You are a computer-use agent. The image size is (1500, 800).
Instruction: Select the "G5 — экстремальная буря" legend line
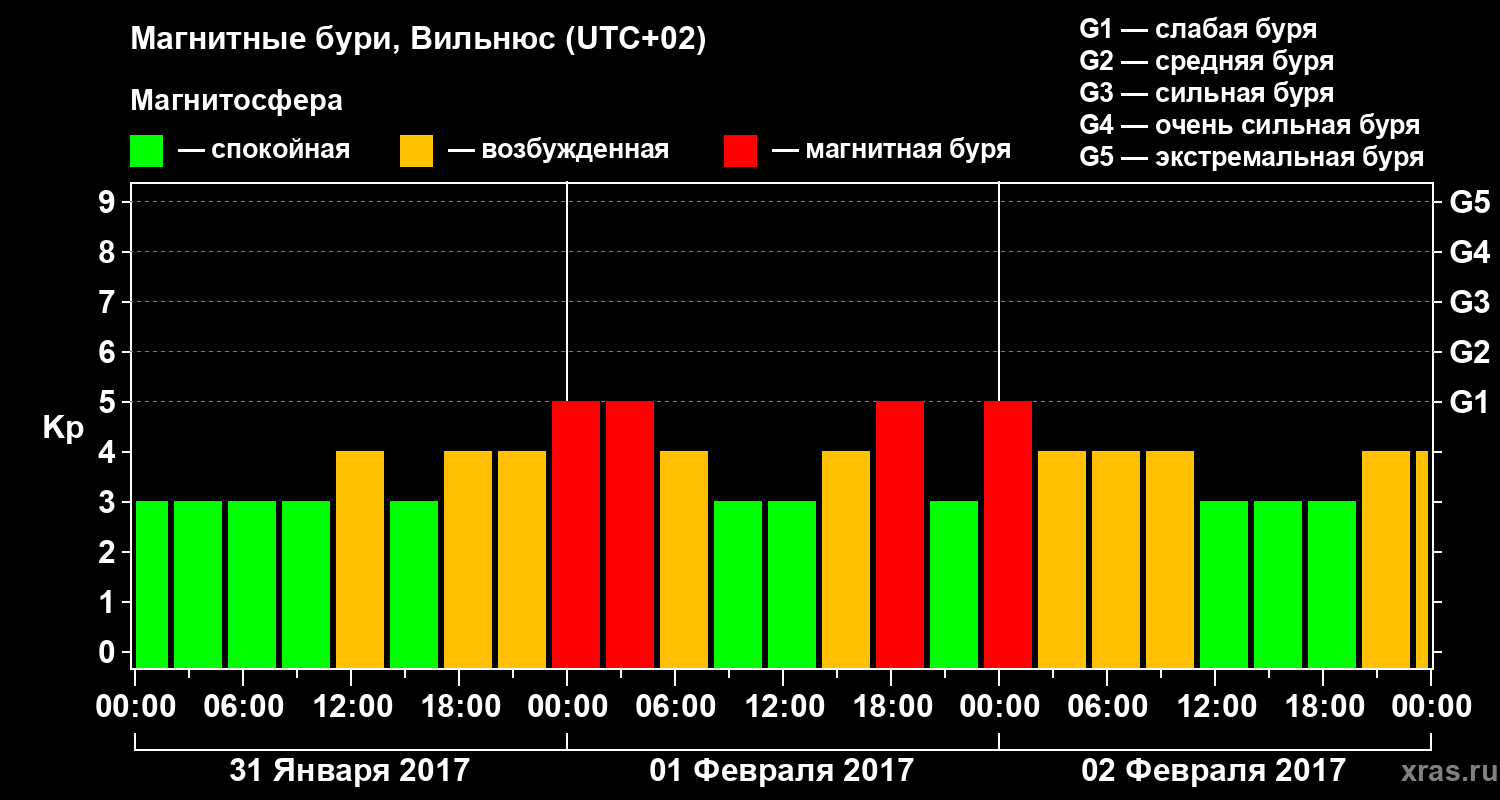tap(1252, 157)
